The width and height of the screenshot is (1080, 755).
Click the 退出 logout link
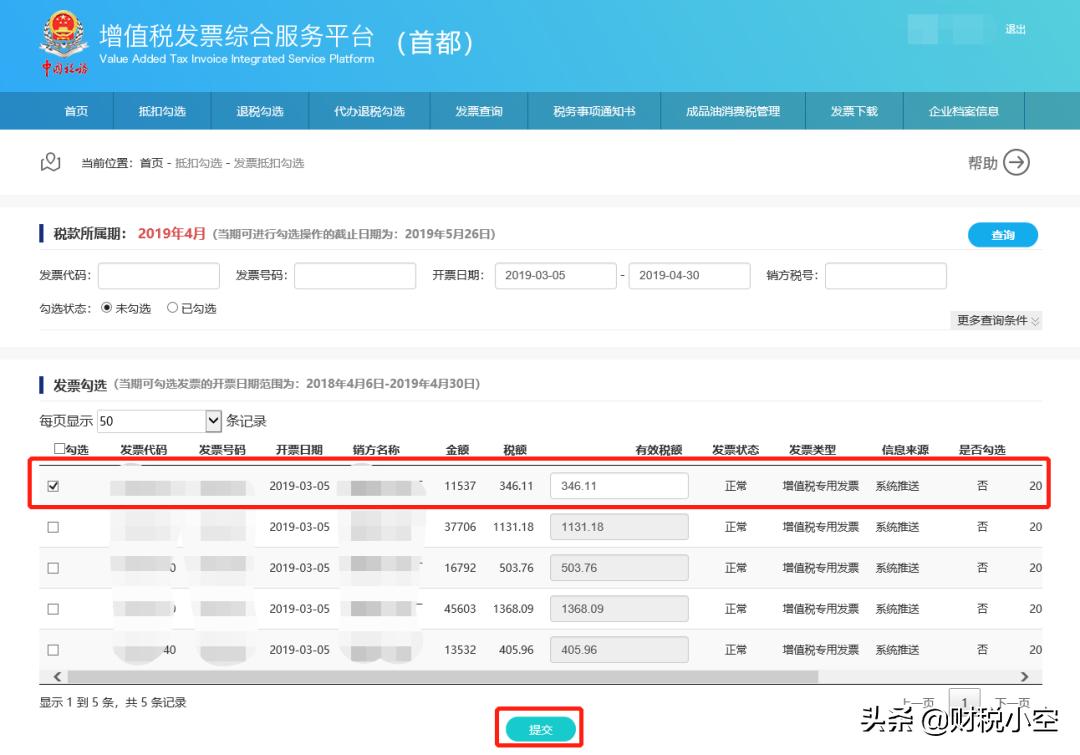[1013, 29]
